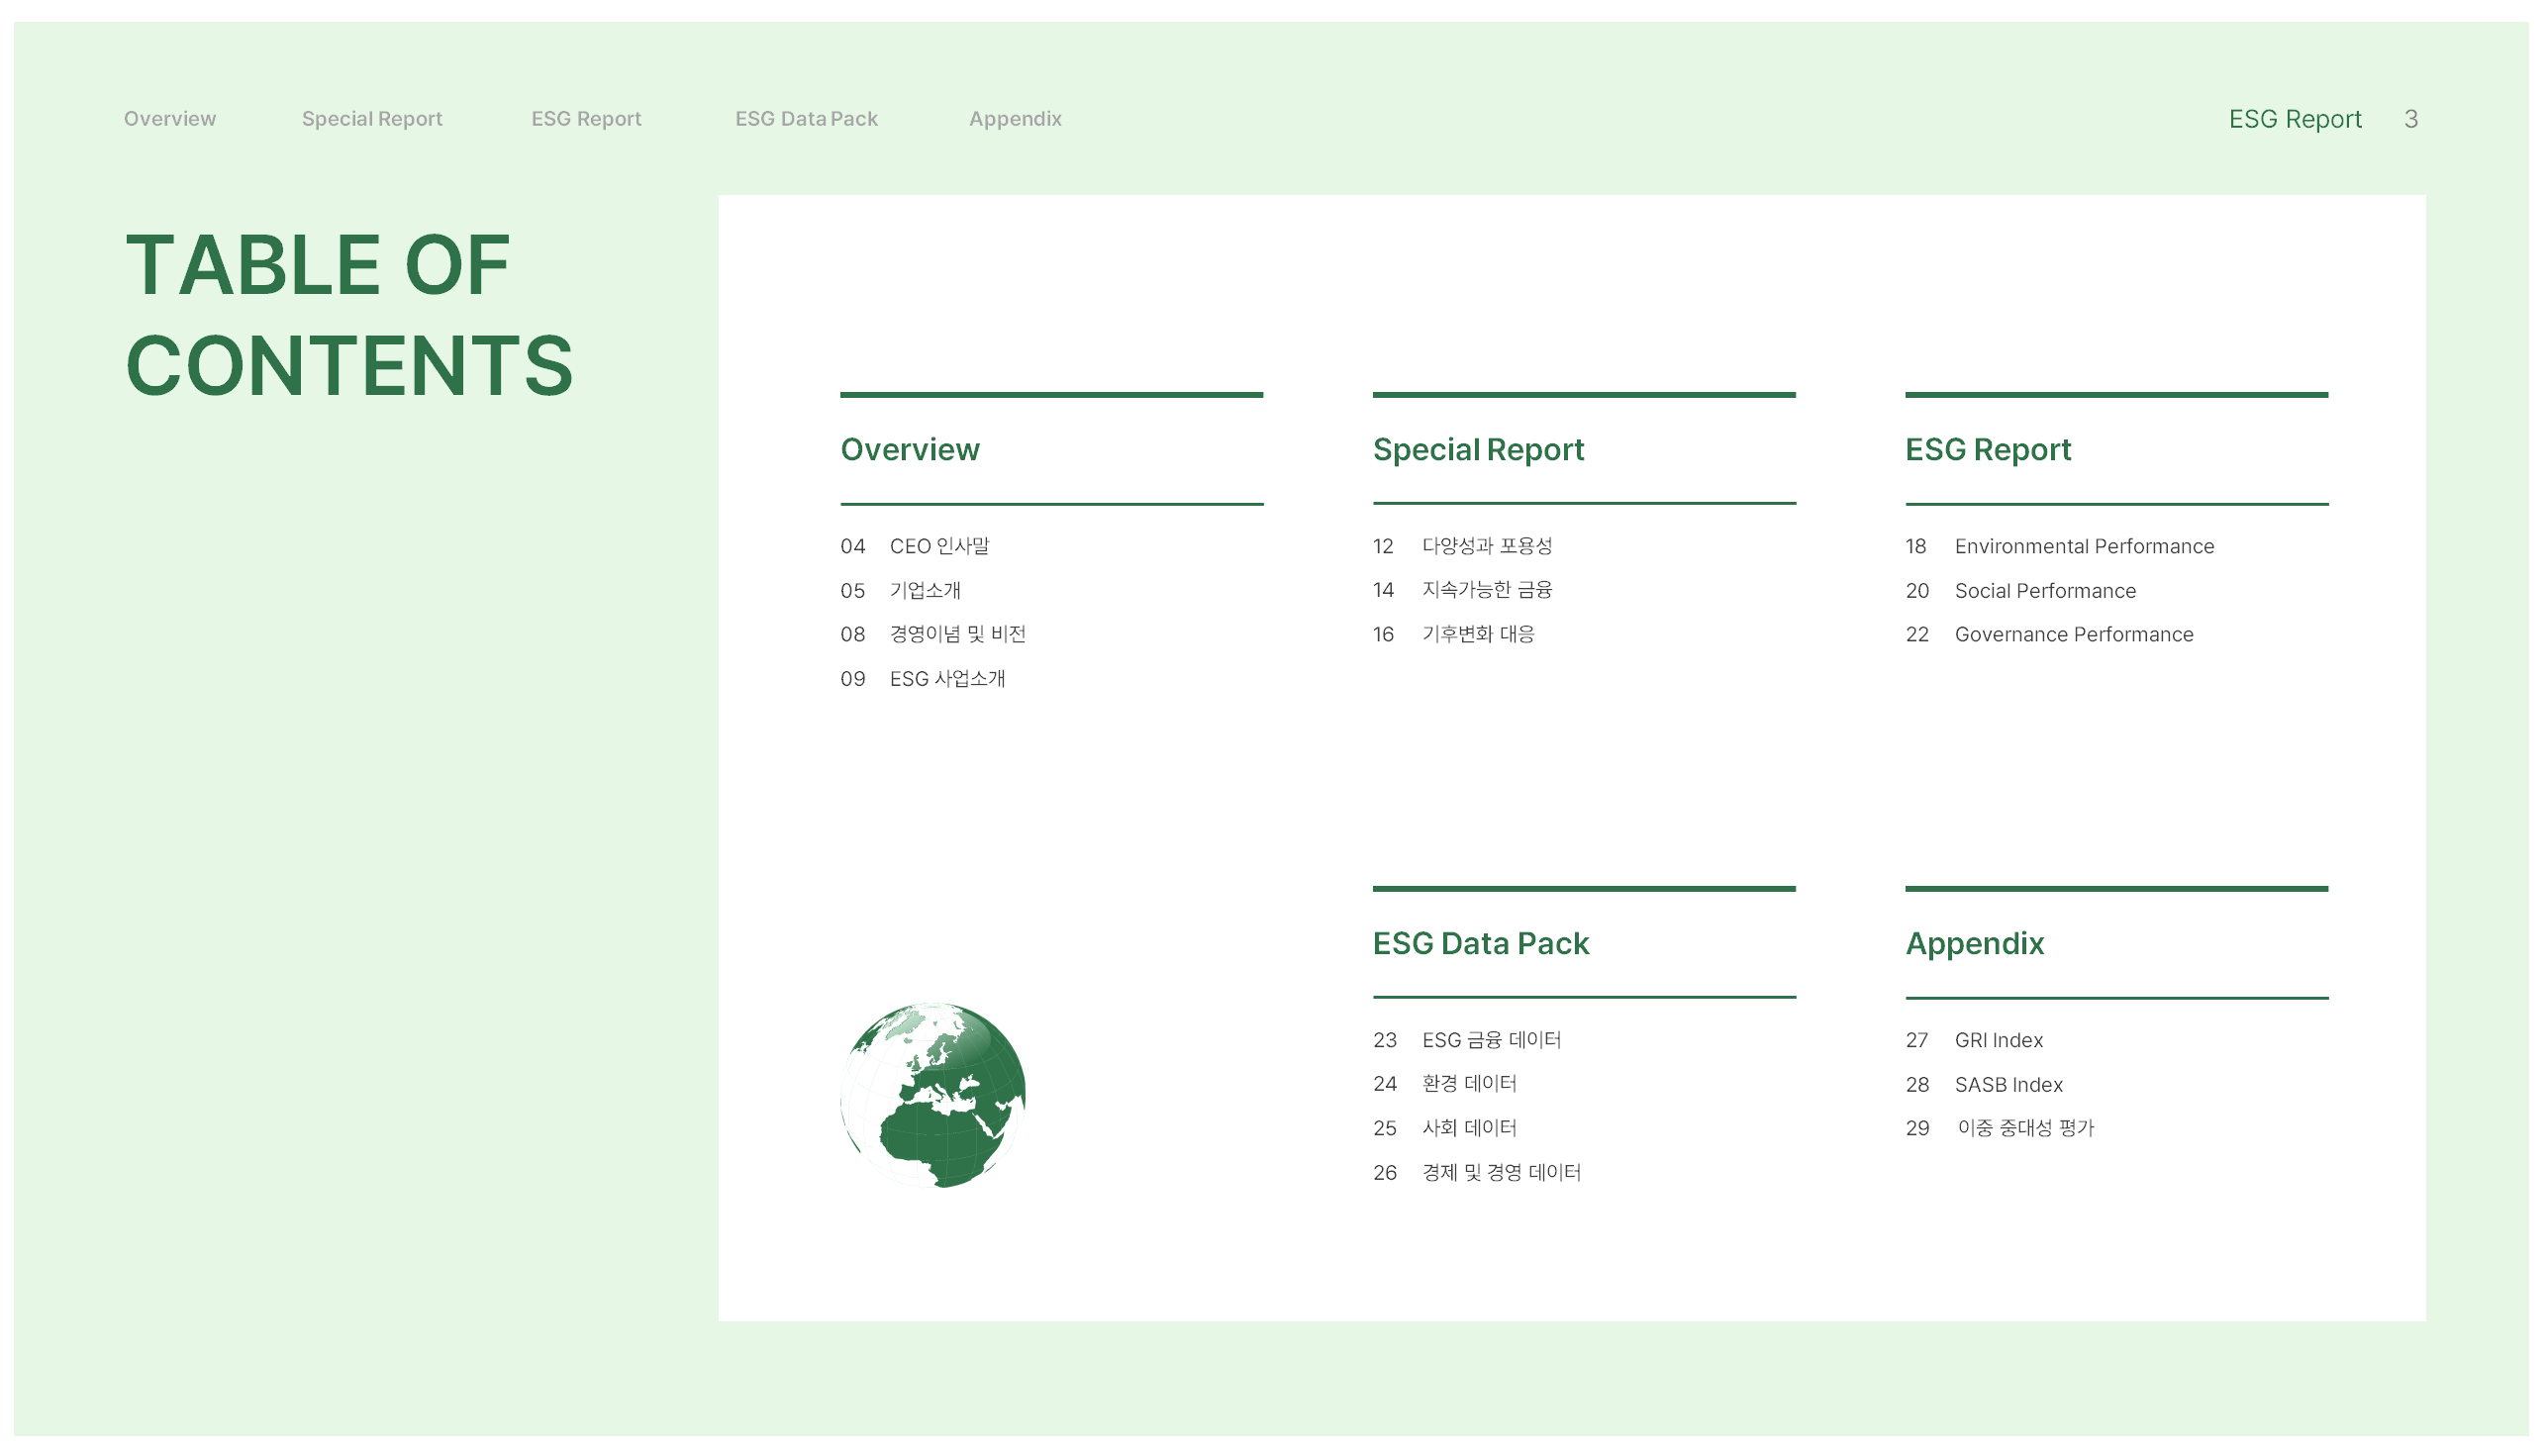
Task: Open GRI Index appendix entry
Action: [1998, 1040]
